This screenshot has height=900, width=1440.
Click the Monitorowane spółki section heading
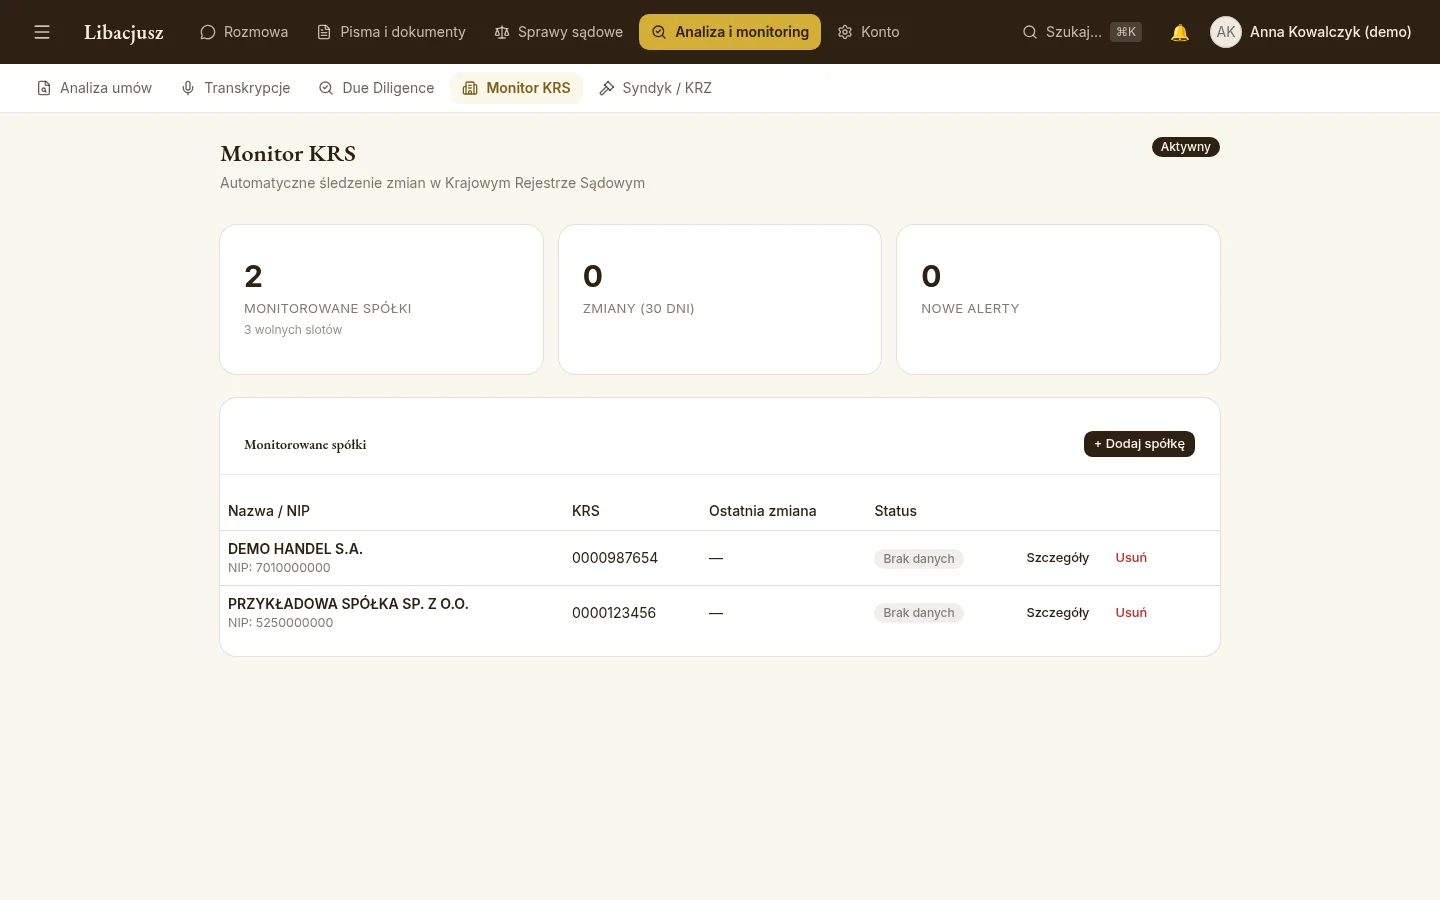pos(305,445)
